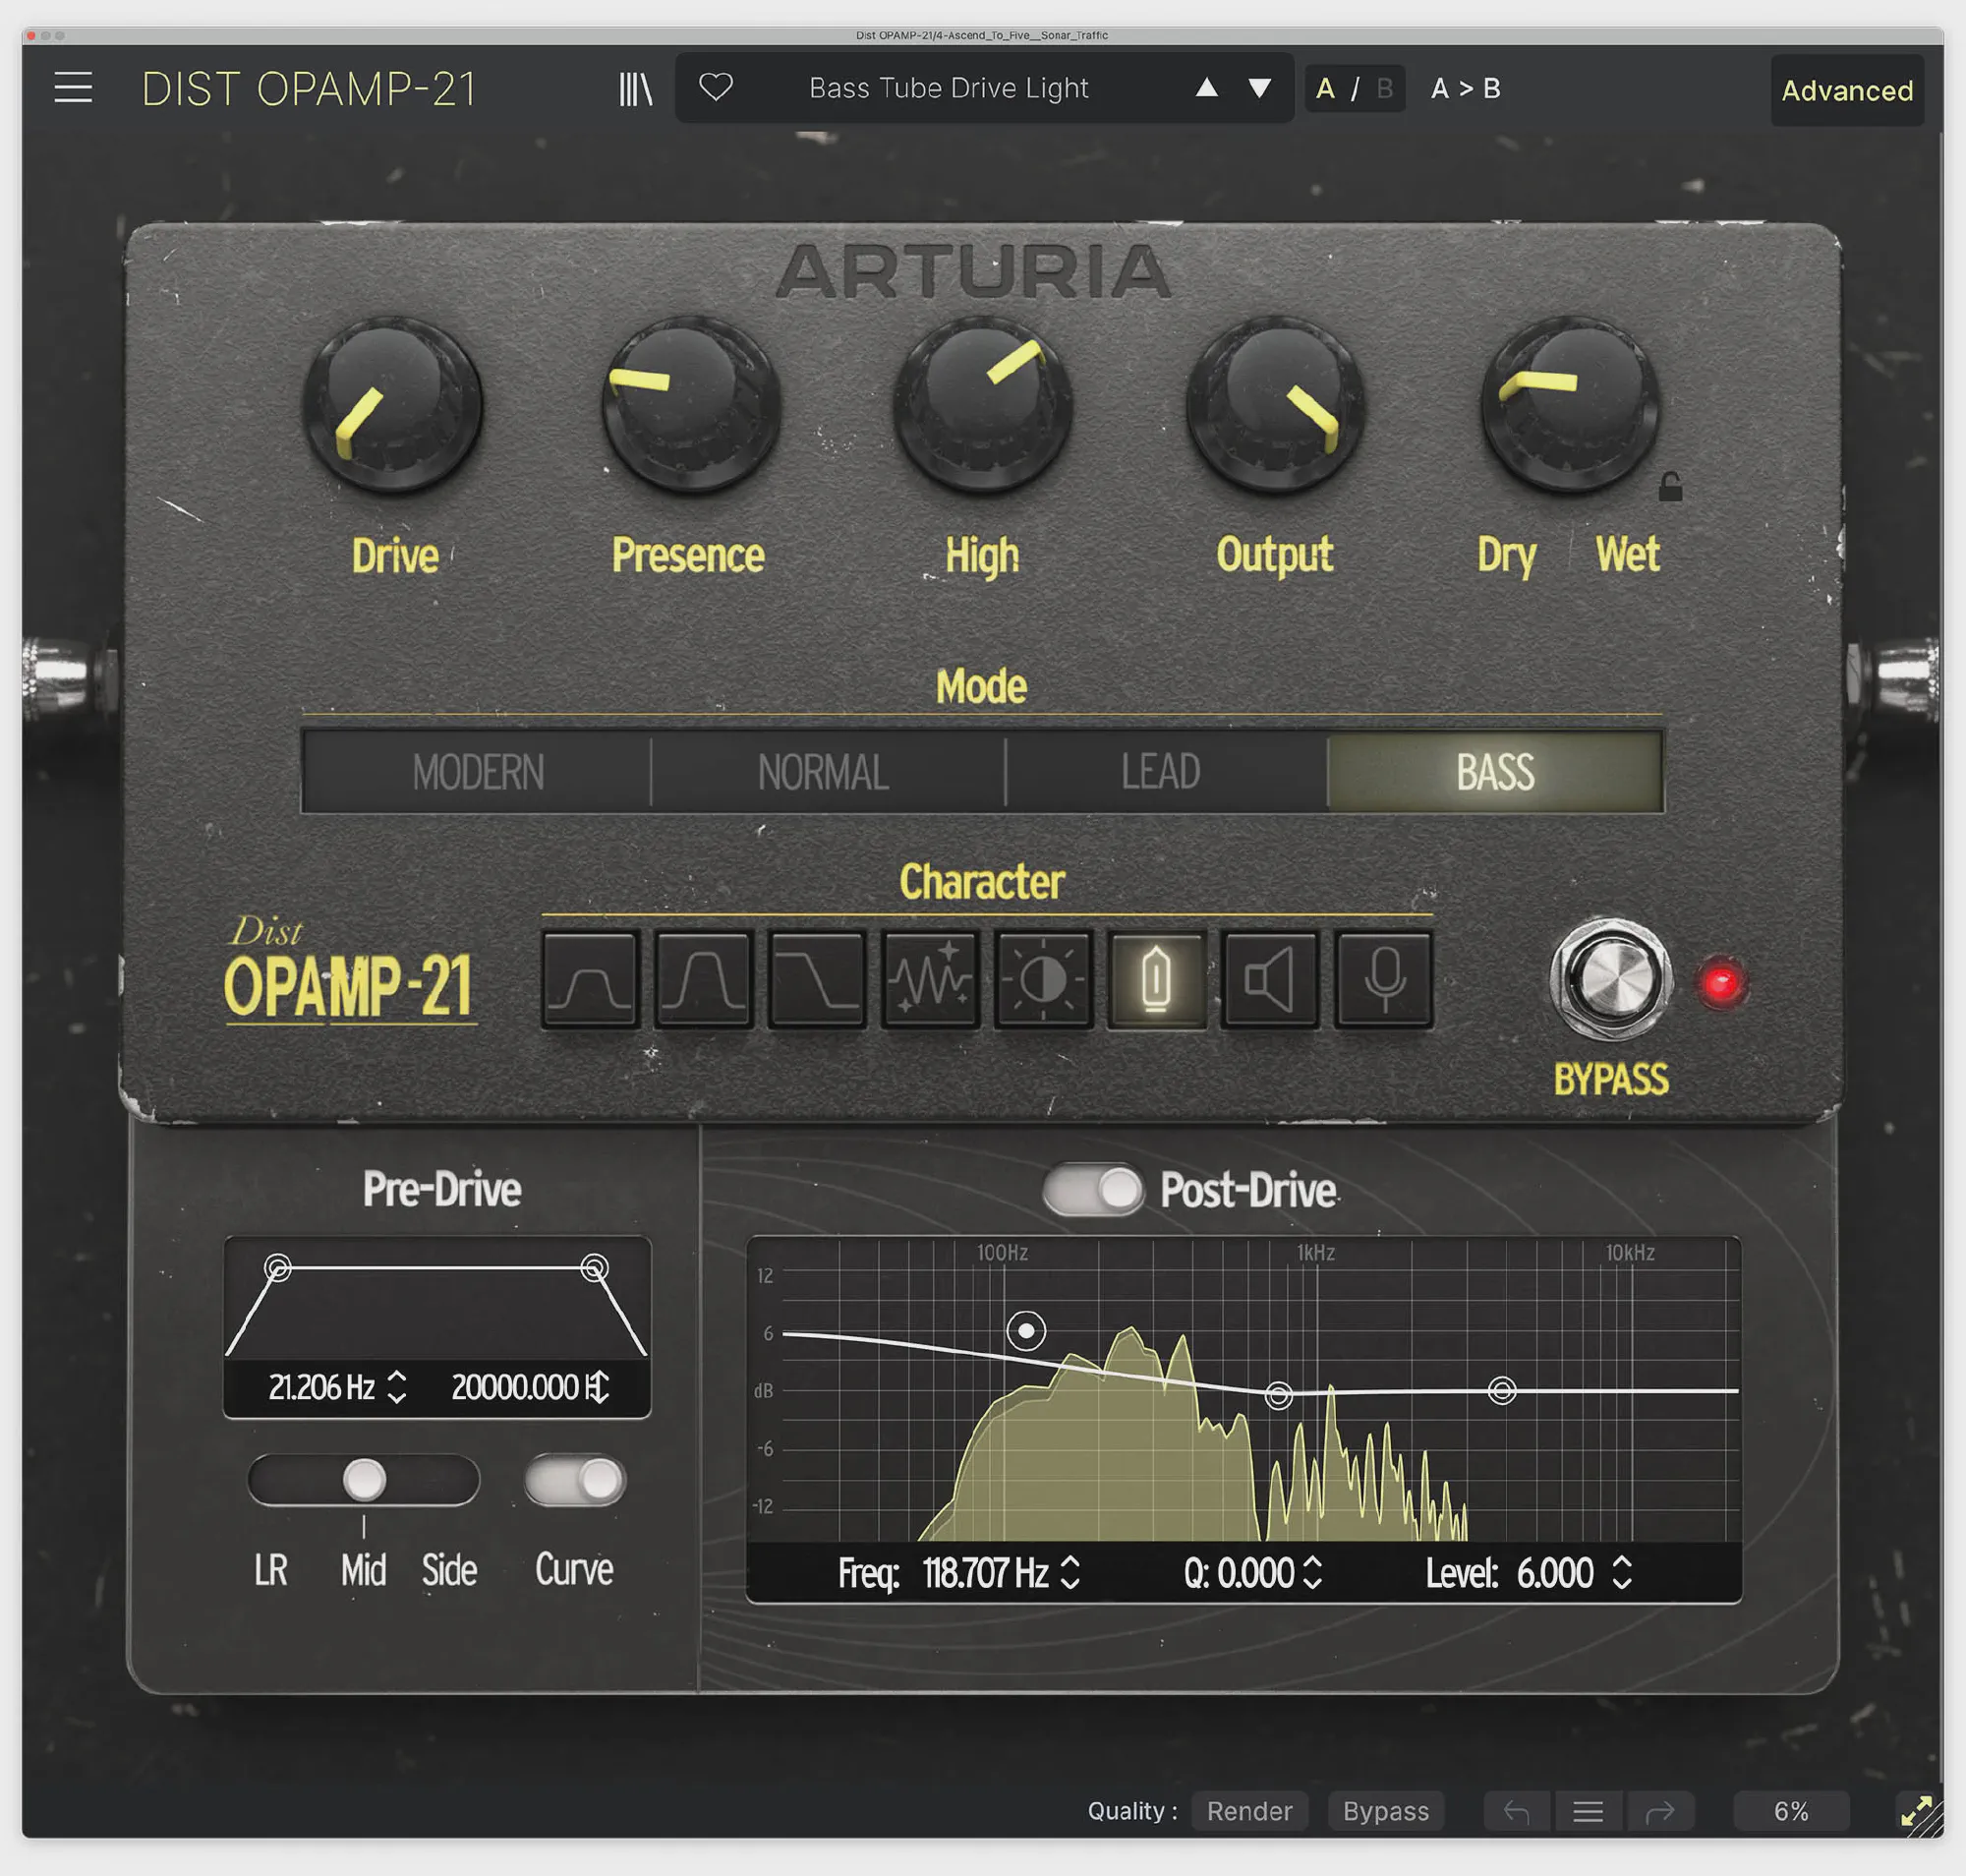Open the preset library browser

[x=635, y=89]
